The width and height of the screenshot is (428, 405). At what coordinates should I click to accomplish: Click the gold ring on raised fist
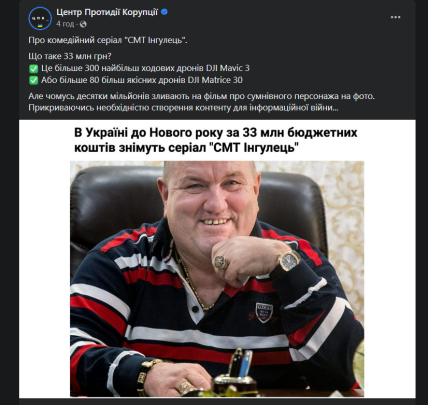[x=221, y=263]
